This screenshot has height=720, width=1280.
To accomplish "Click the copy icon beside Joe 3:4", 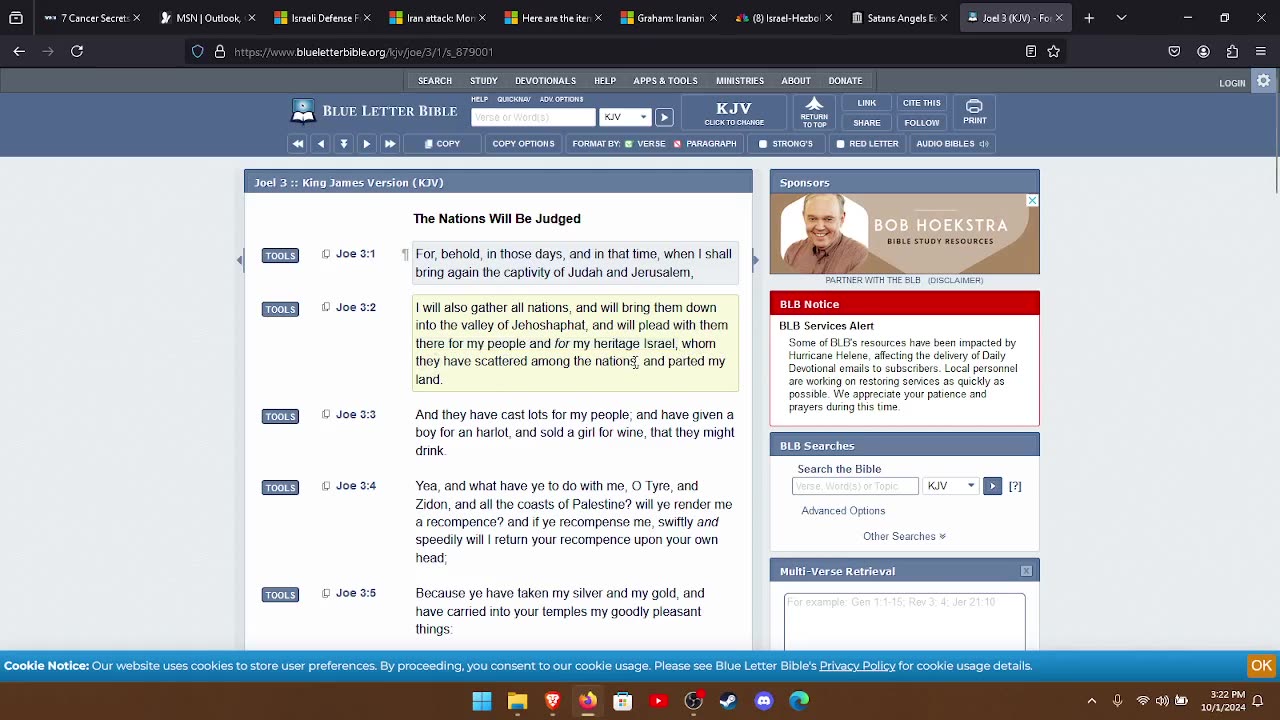I will point(326,486).
